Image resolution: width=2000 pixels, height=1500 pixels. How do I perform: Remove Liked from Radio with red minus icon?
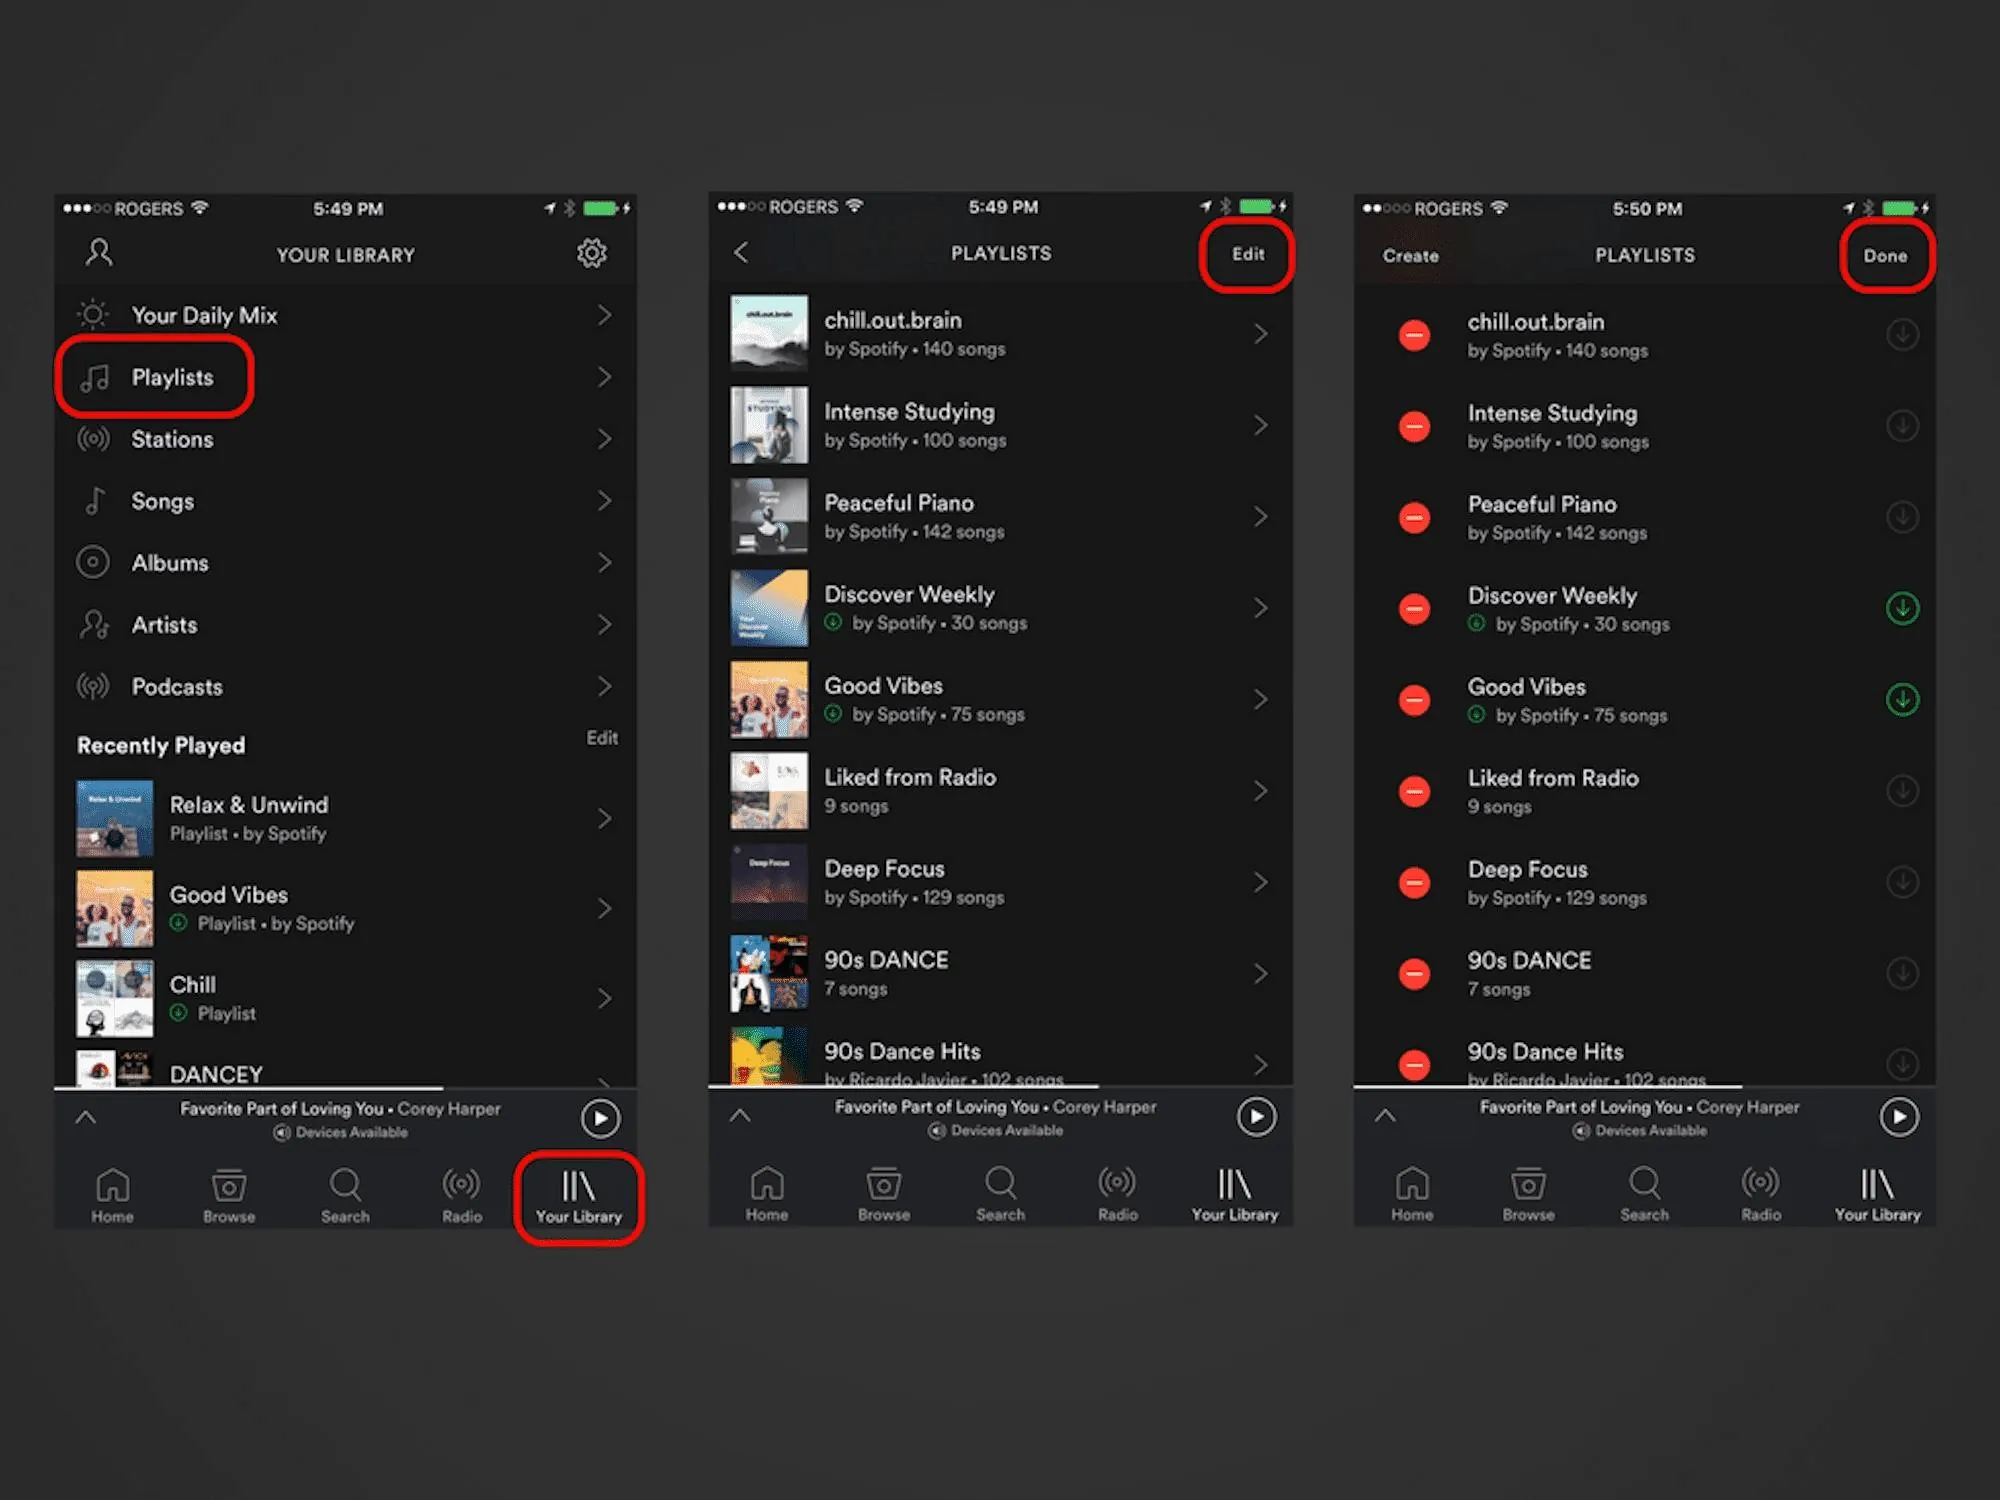click(x=1414, y=791)
